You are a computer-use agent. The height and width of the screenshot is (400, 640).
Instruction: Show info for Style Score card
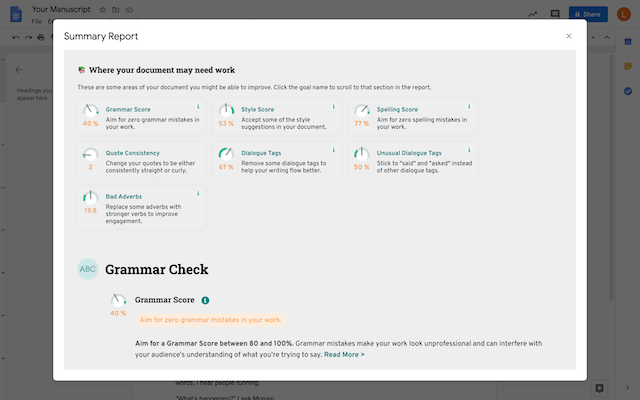coord(333,107)
